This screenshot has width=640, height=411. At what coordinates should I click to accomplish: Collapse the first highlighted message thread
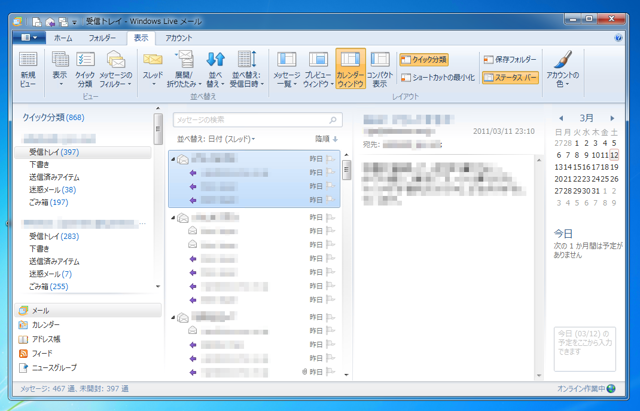click(173, 159)
